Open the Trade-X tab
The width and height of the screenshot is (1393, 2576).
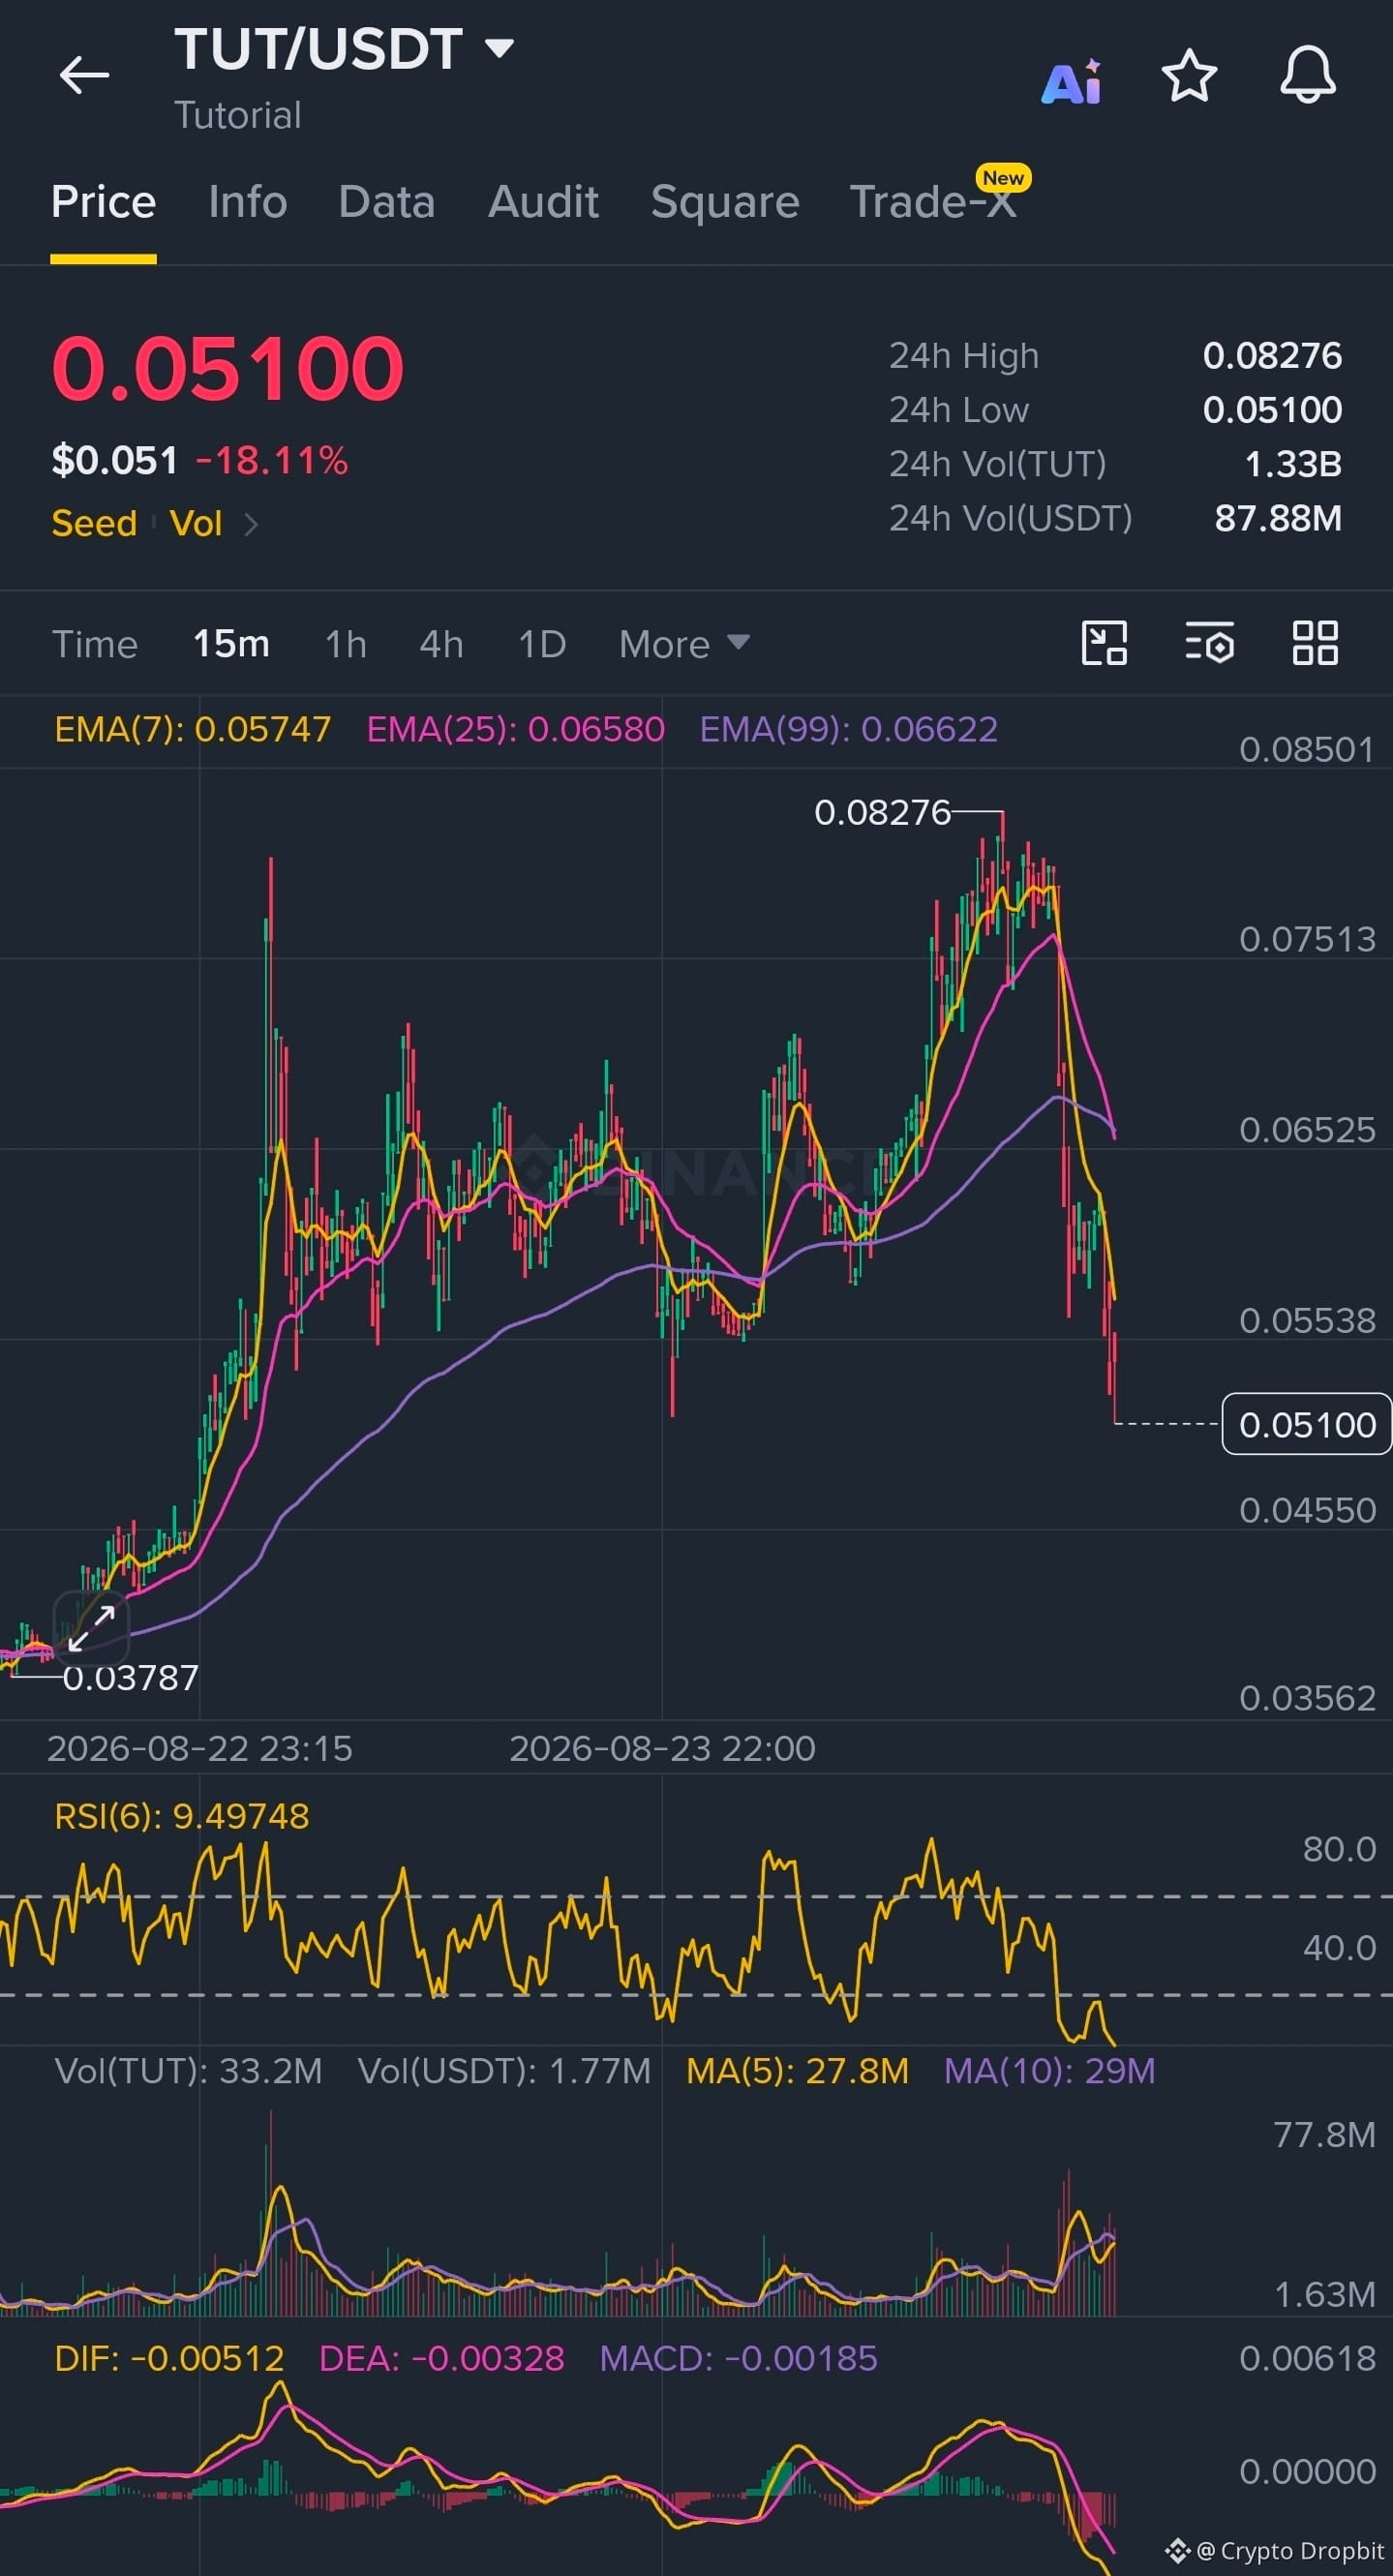933,201
